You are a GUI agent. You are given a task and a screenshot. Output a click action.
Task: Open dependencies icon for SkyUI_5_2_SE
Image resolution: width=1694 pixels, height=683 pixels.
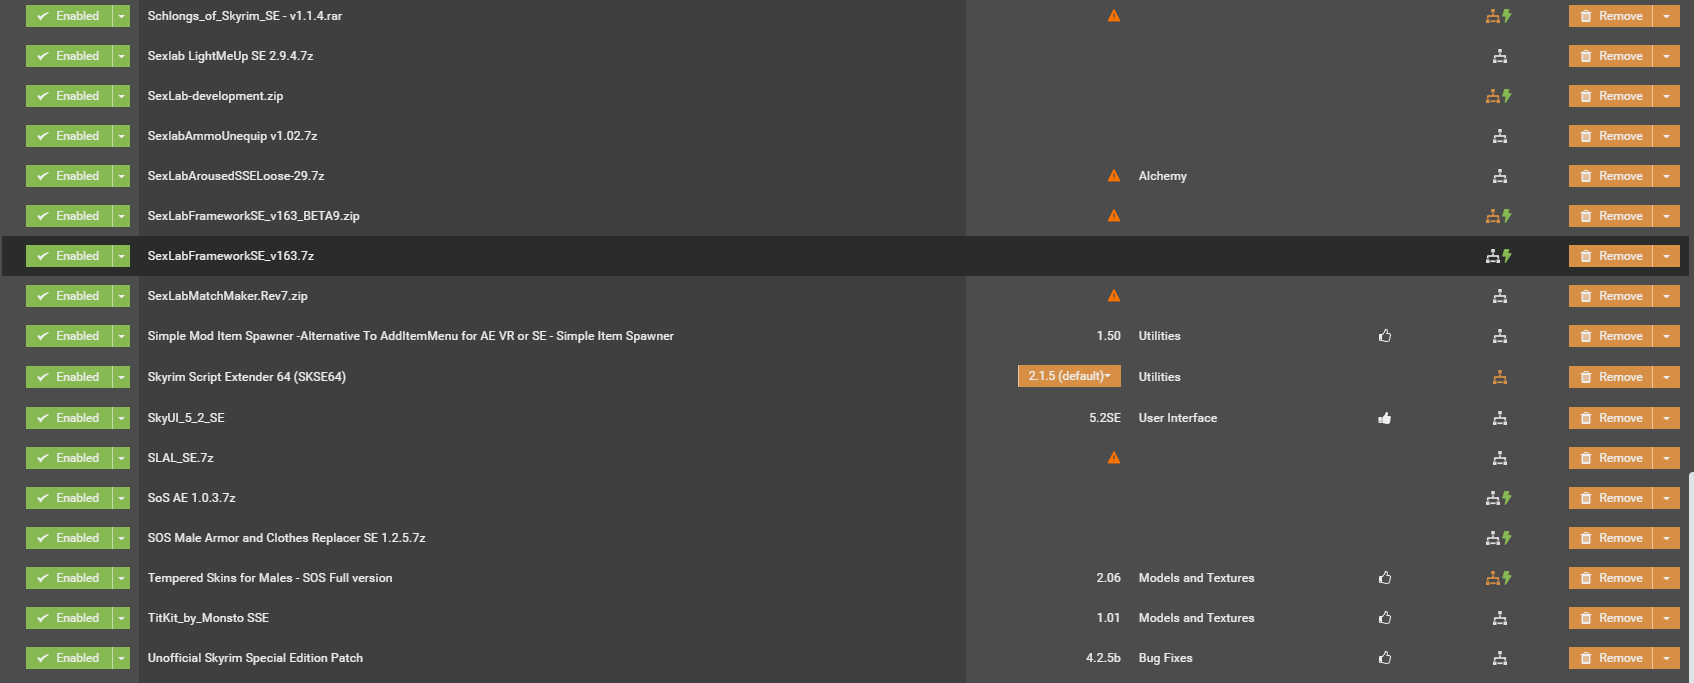1499,418
